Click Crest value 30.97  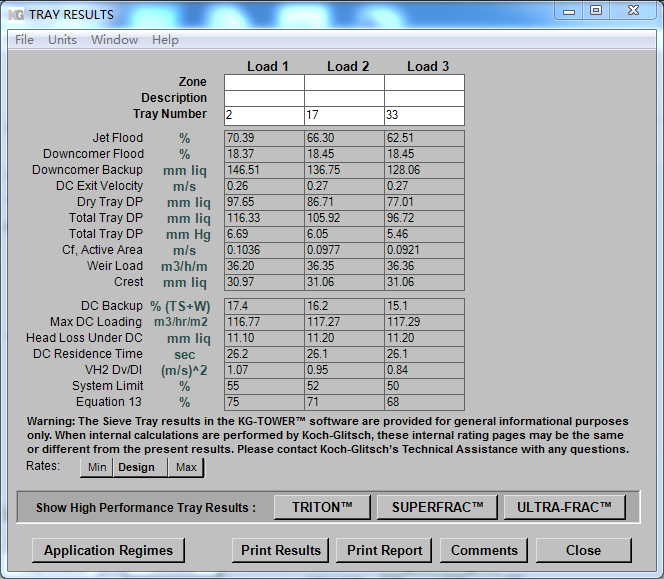pos(264,282)
